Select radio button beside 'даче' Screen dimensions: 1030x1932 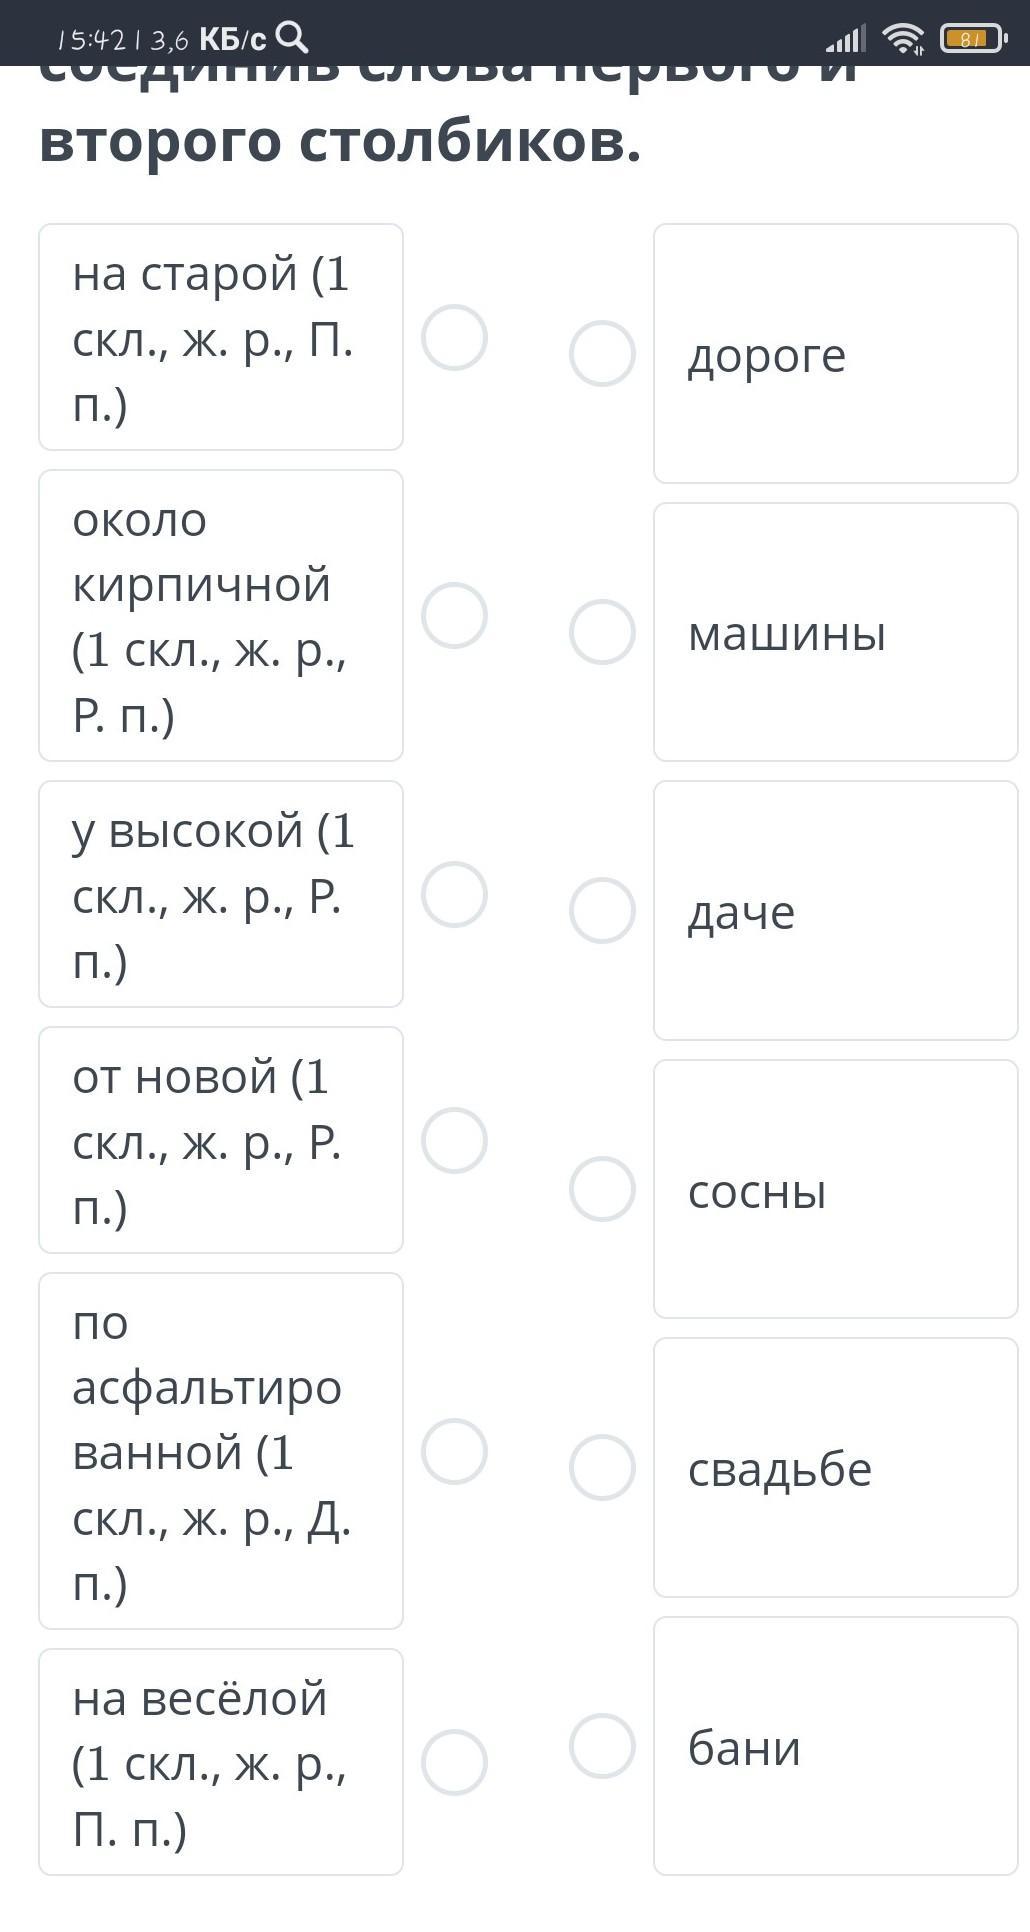pyautogui.click(x=602, y=911)
